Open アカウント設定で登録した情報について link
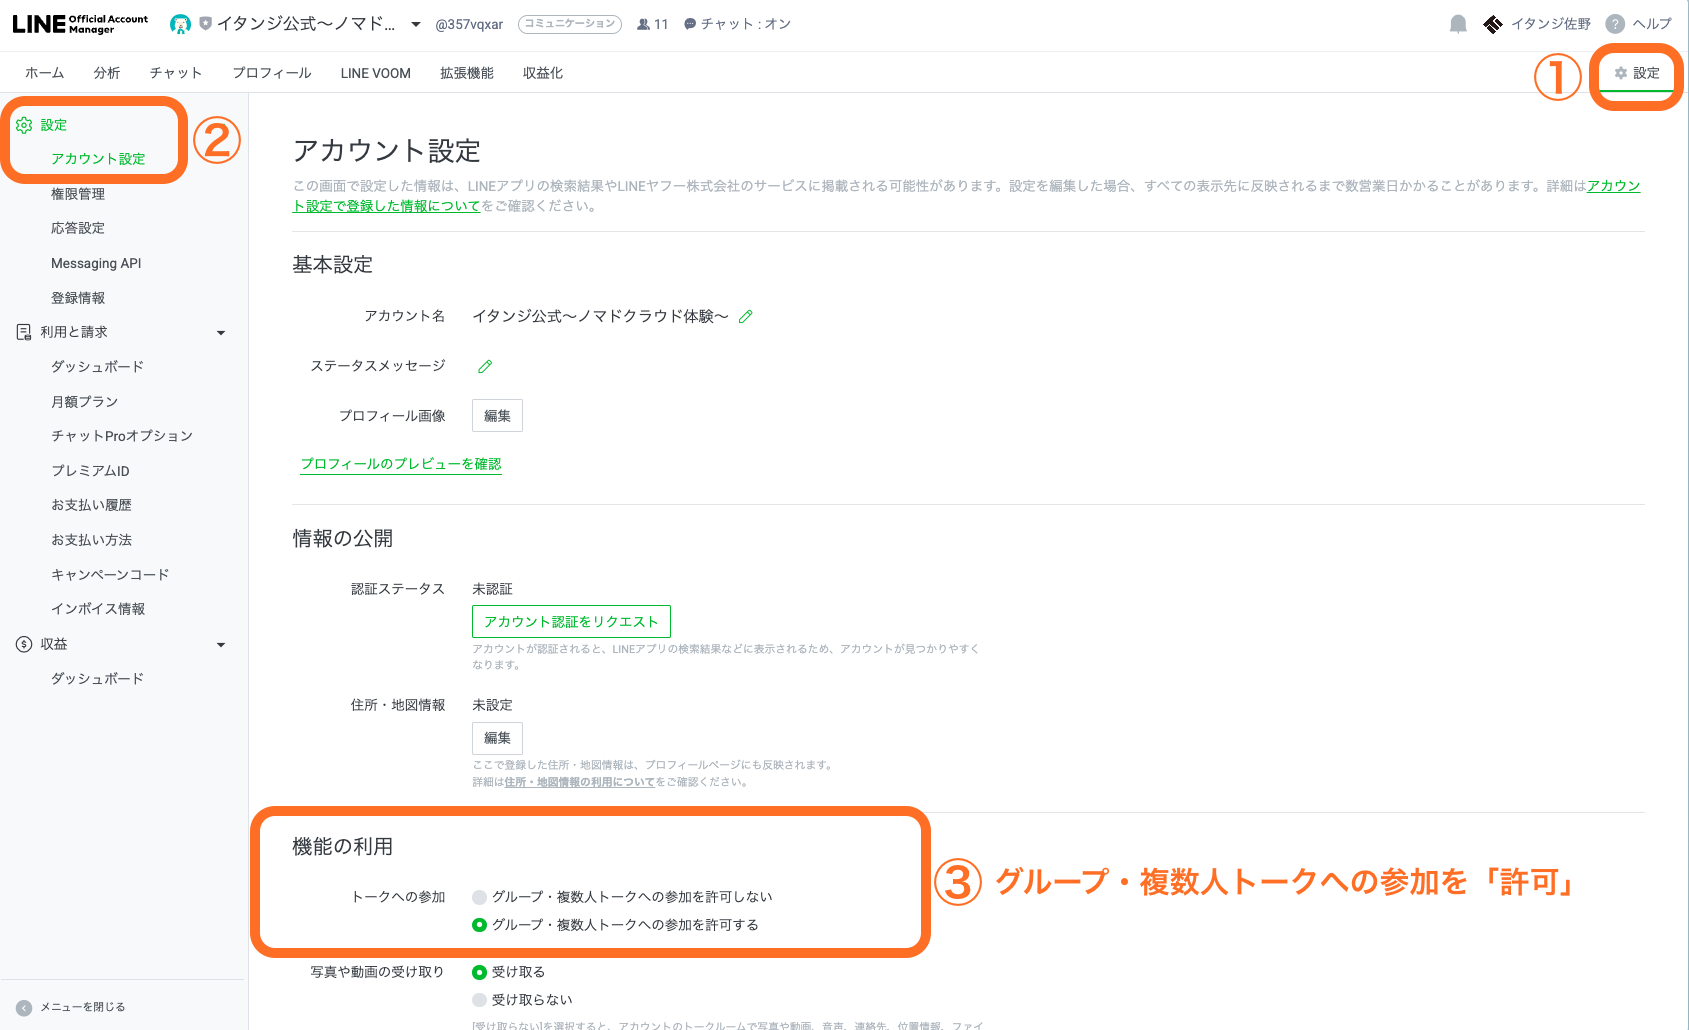1689x1030 pixels. 386,206
